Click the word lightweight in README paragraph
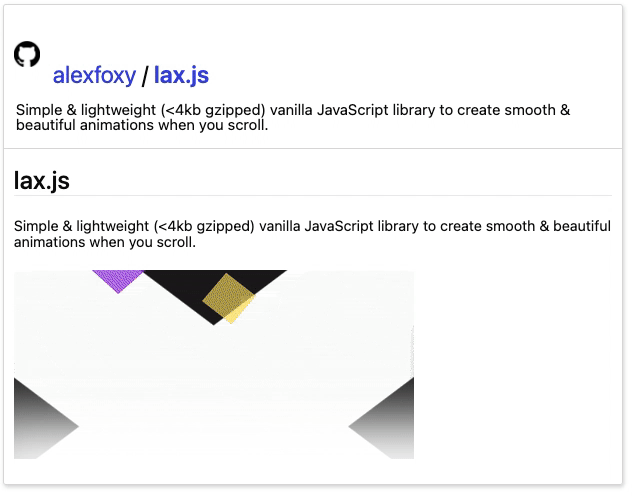Screen dimensions: 632x496 112,226
